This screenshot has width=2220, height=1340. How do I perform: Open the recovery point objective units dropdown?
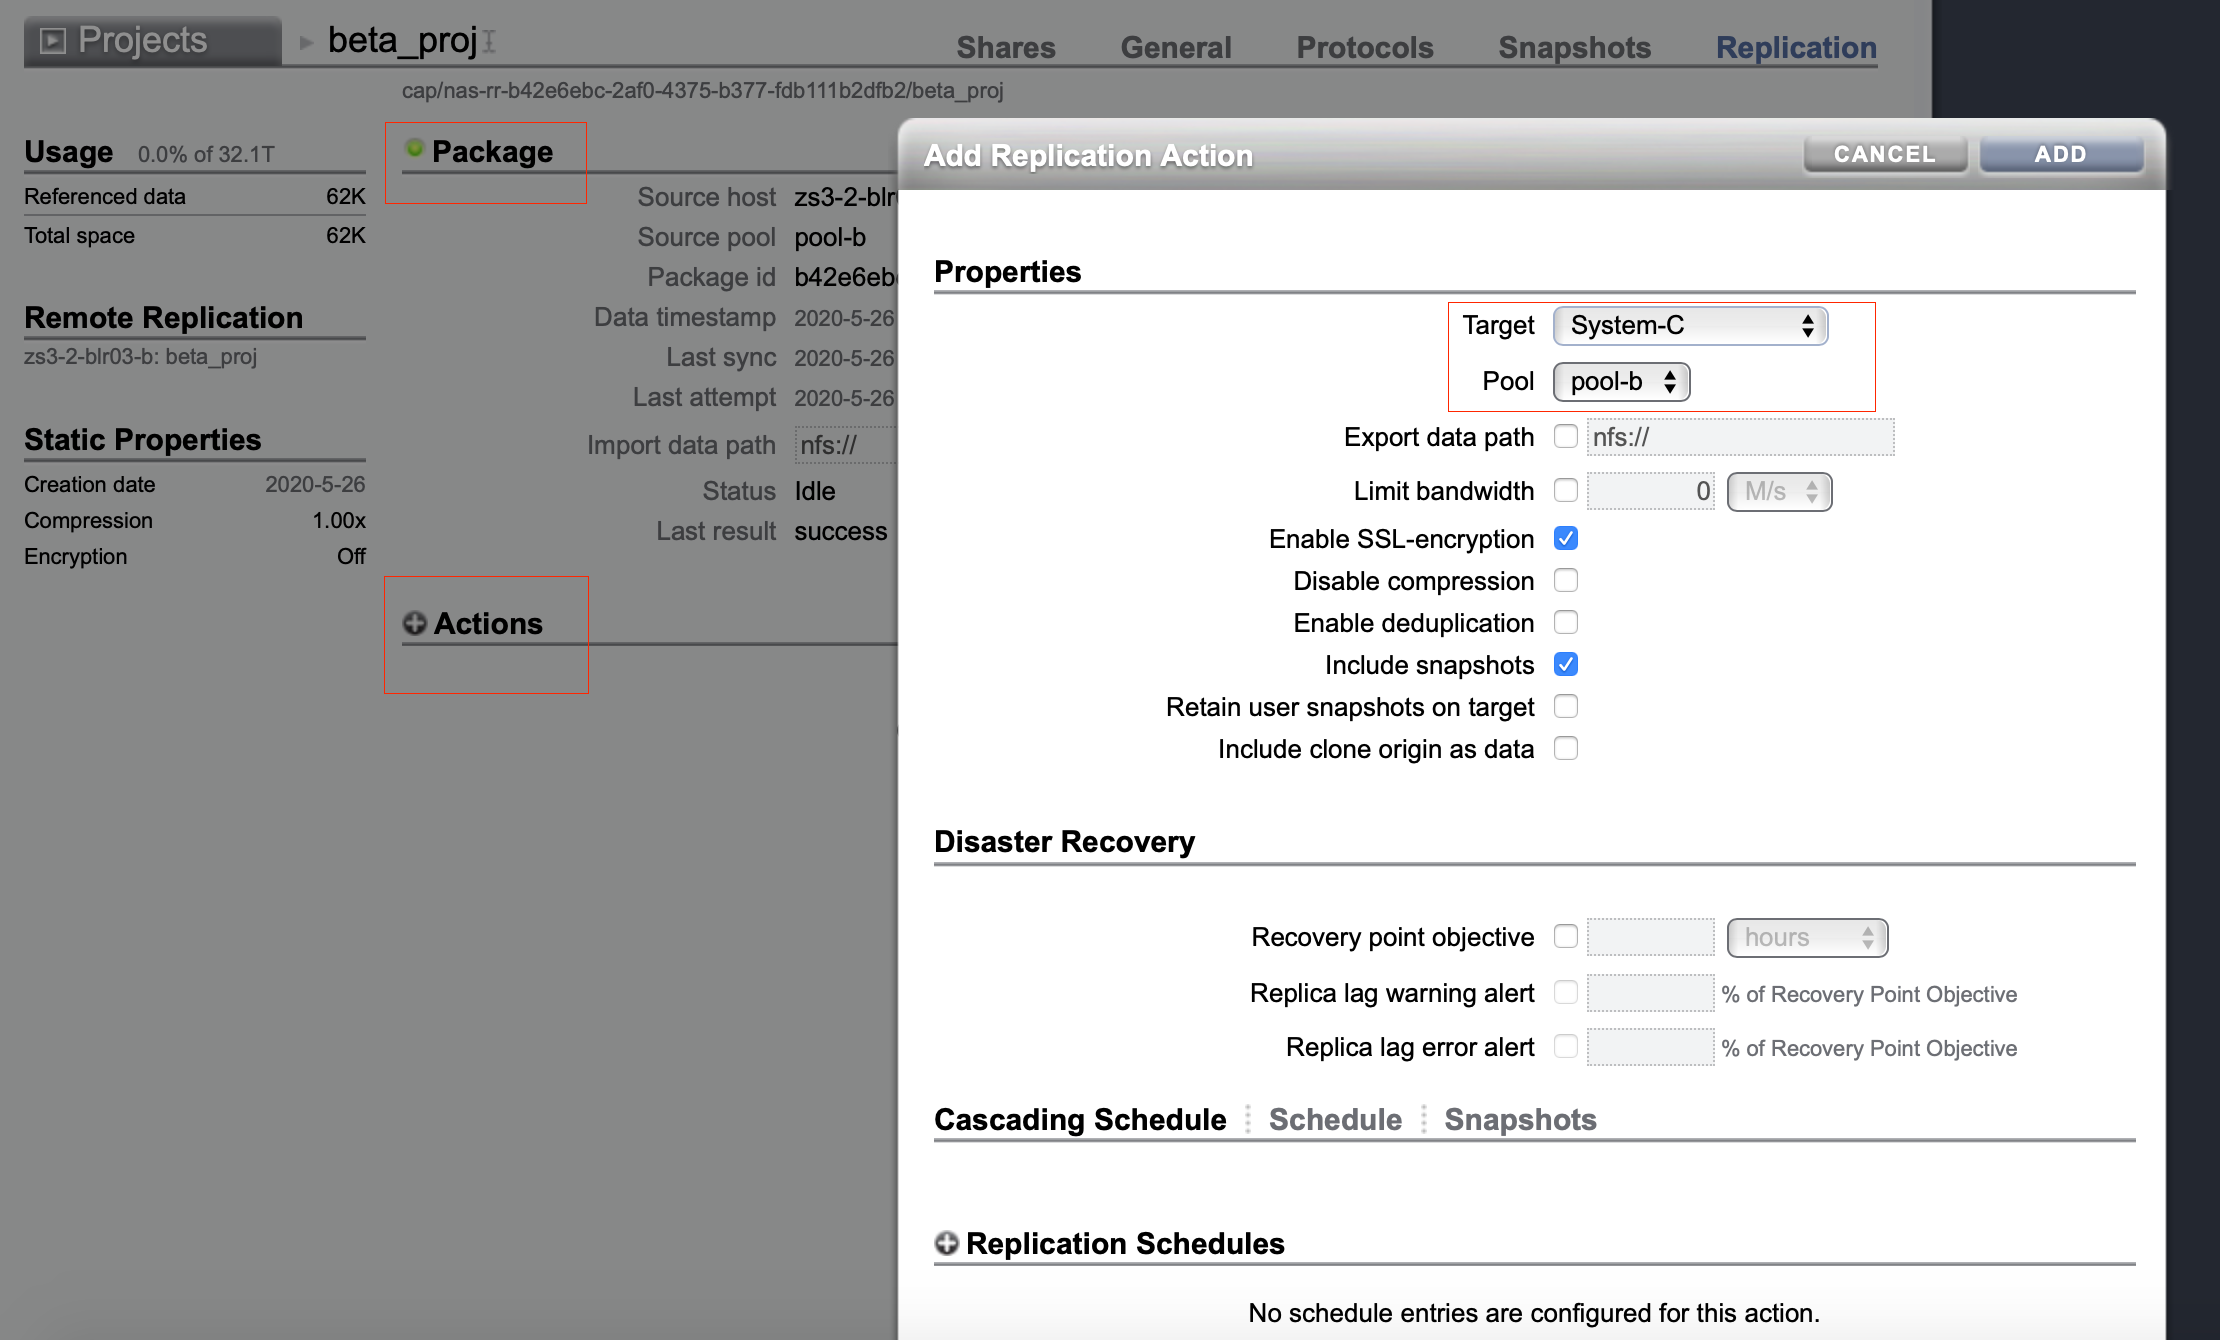pos(1807,937)
